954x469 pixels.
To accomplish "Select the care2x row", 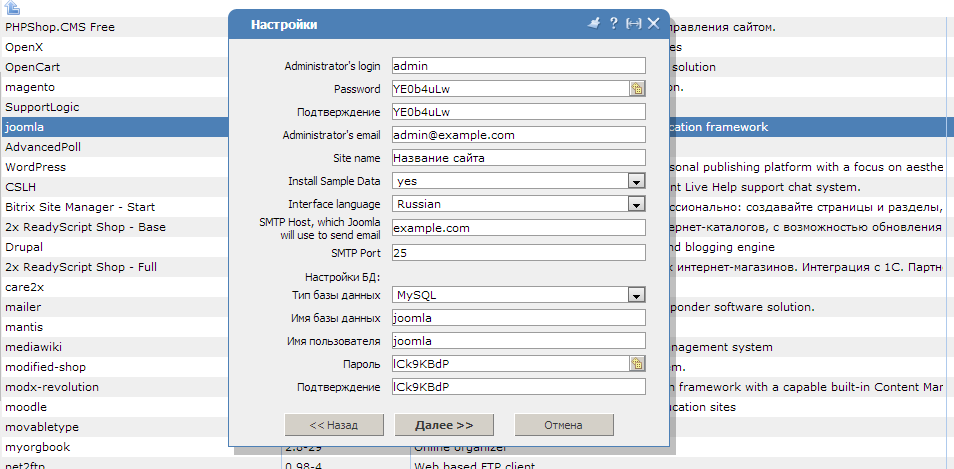I will (24, 287).
